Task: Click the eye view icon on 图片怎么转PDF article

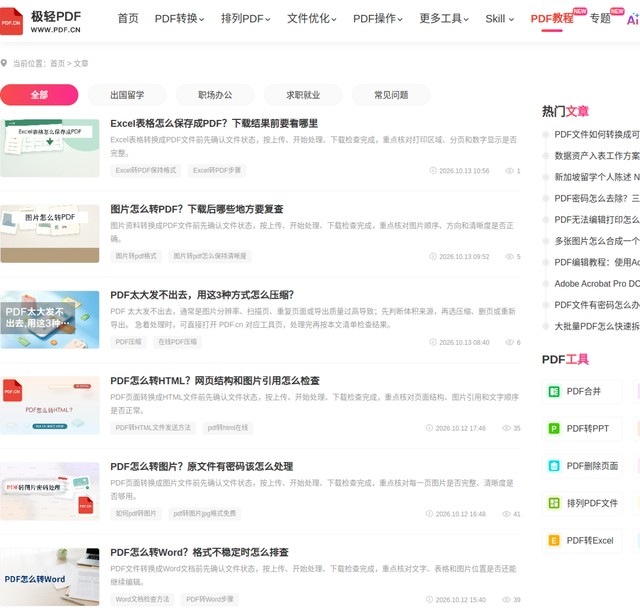Action: 509,256
